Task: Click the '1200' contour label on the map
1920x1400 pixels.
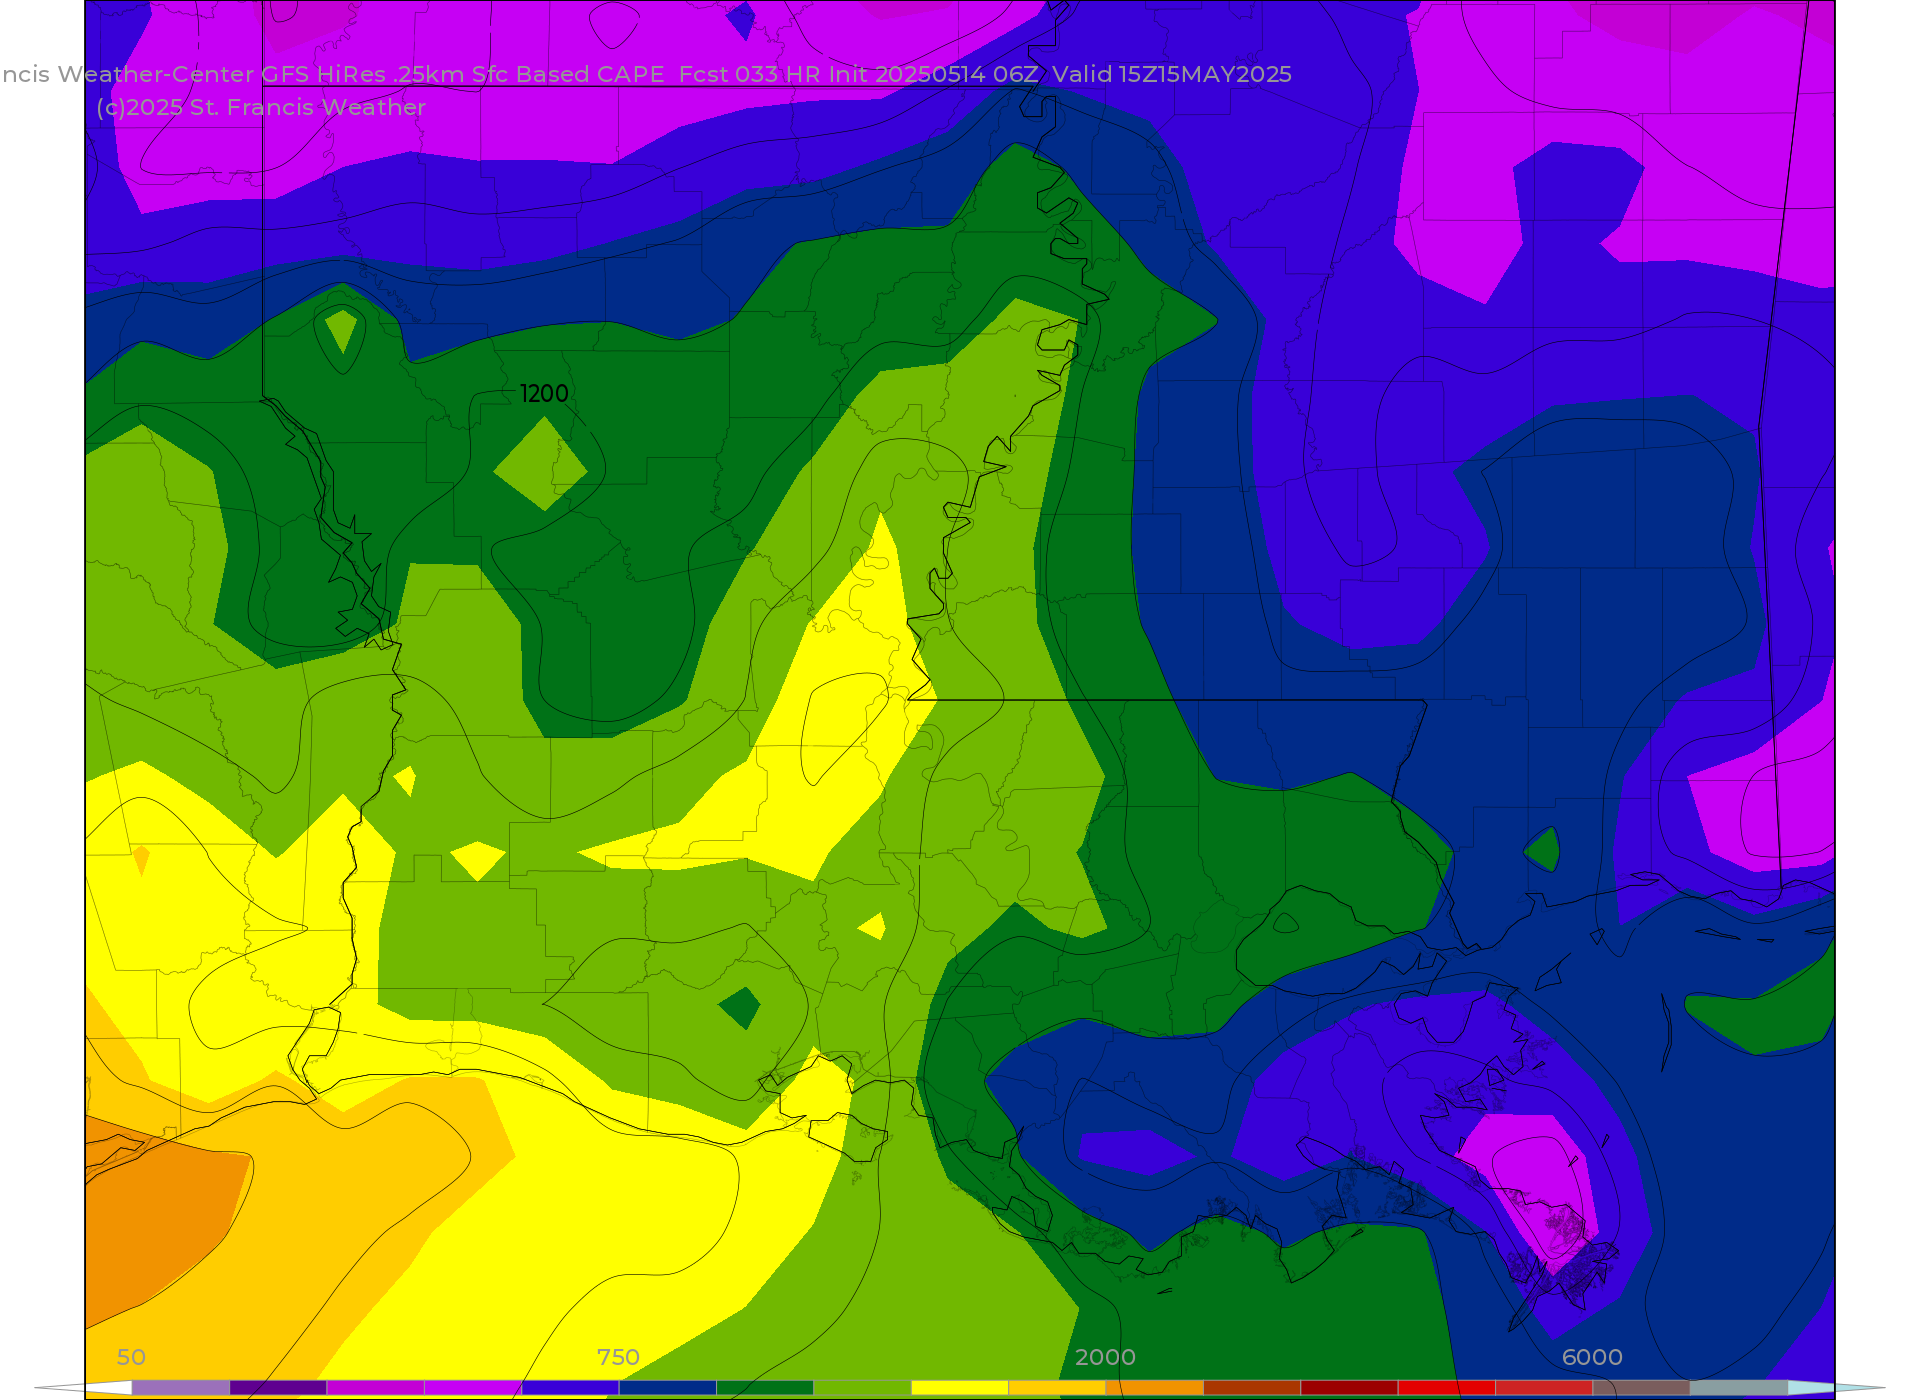Action: [x=544, y=394]
